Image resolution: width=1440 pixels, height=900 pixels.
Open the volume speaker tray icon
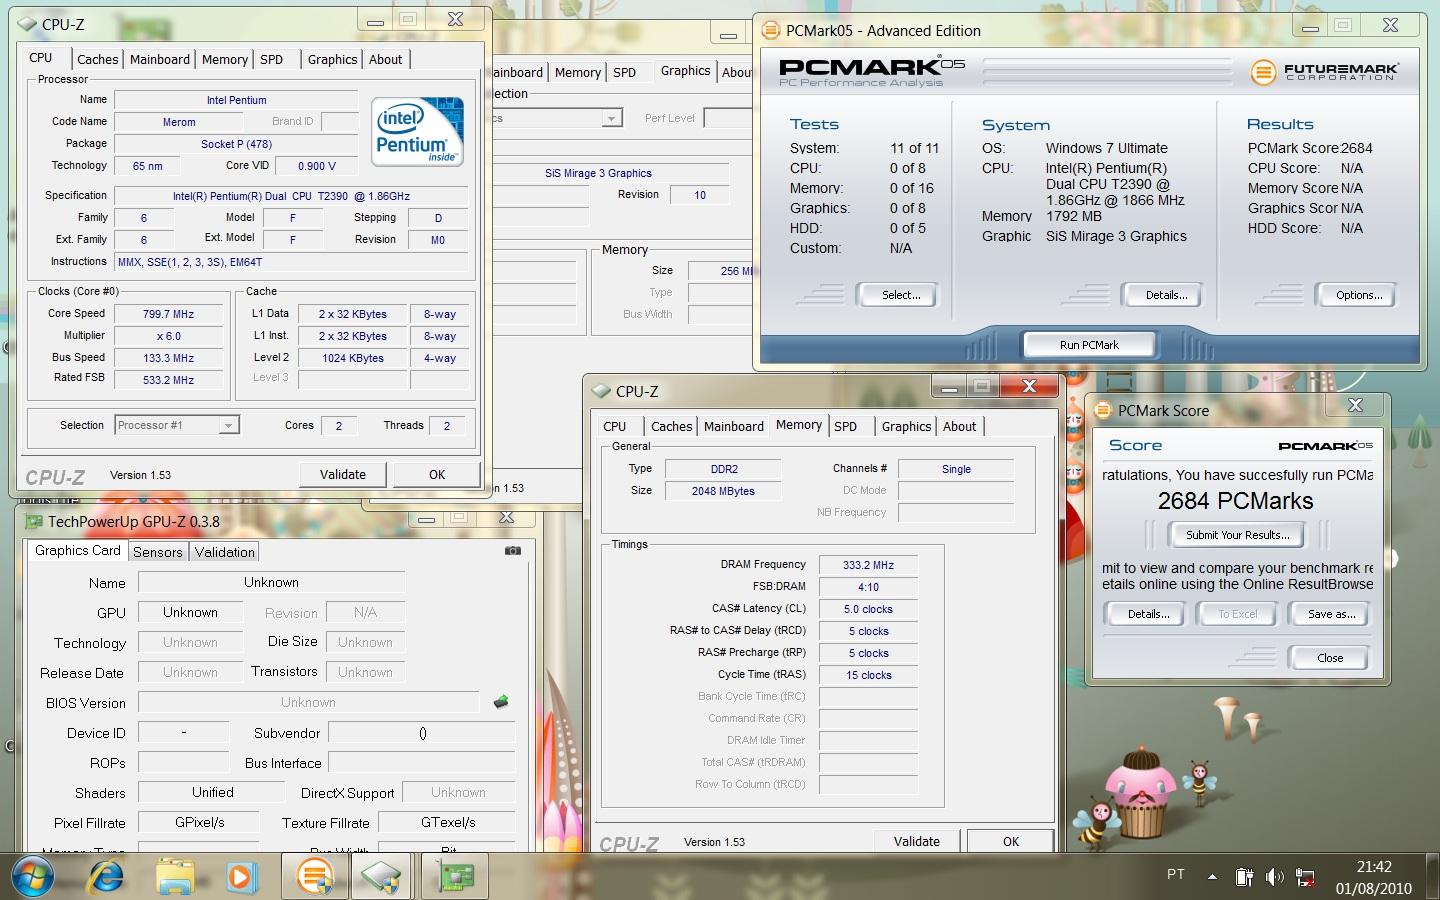click(1274, 877)
